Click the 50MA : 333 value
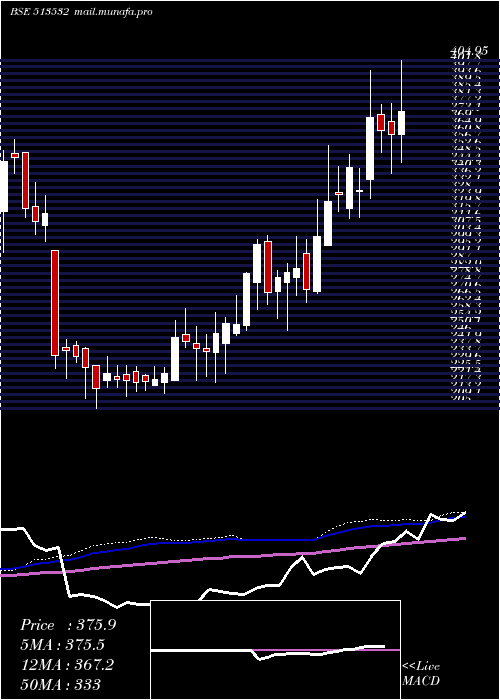The width and height of the screenshot is (500, 700). click(61, 684)
